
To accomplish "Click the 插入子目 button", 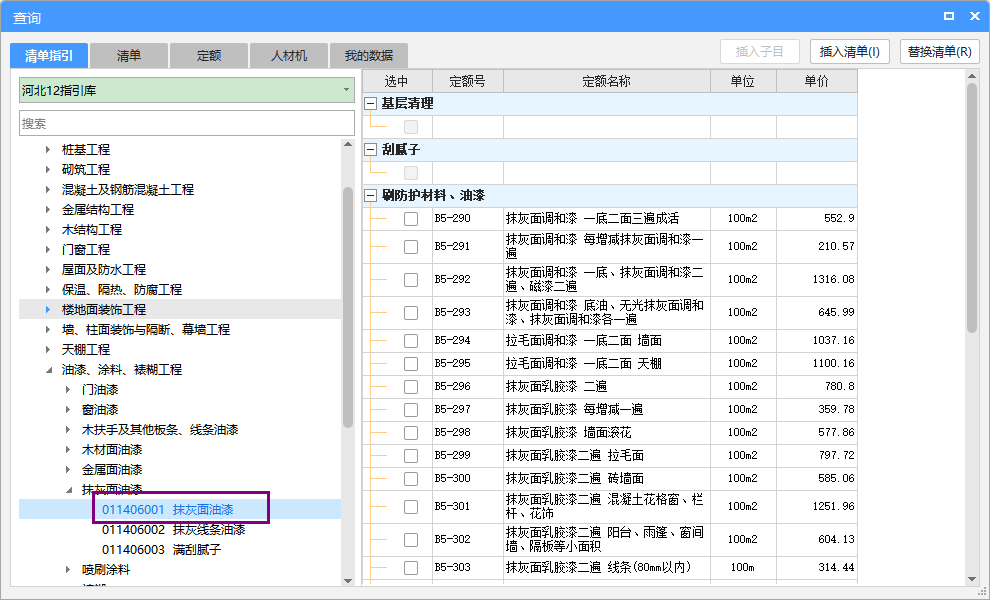I will point(760,52).
